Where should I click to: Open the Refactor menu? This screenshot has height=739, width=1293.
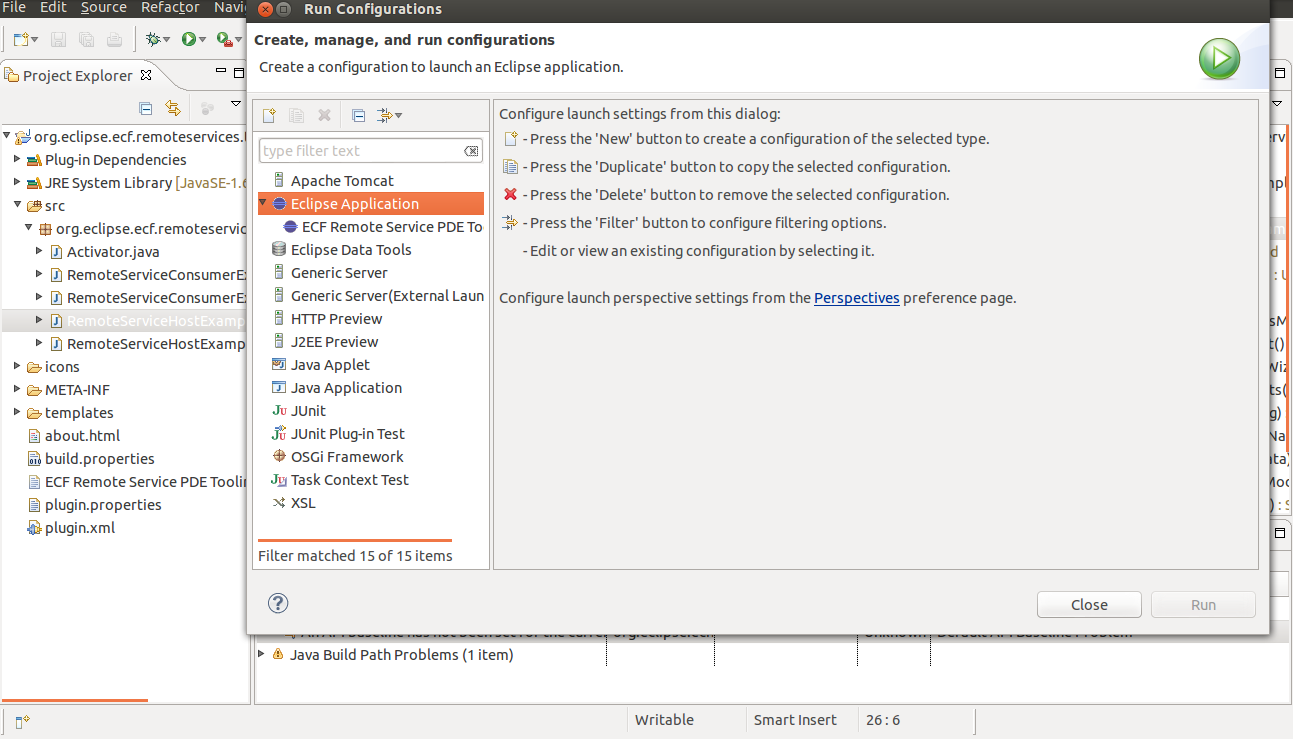pos(170,7)
